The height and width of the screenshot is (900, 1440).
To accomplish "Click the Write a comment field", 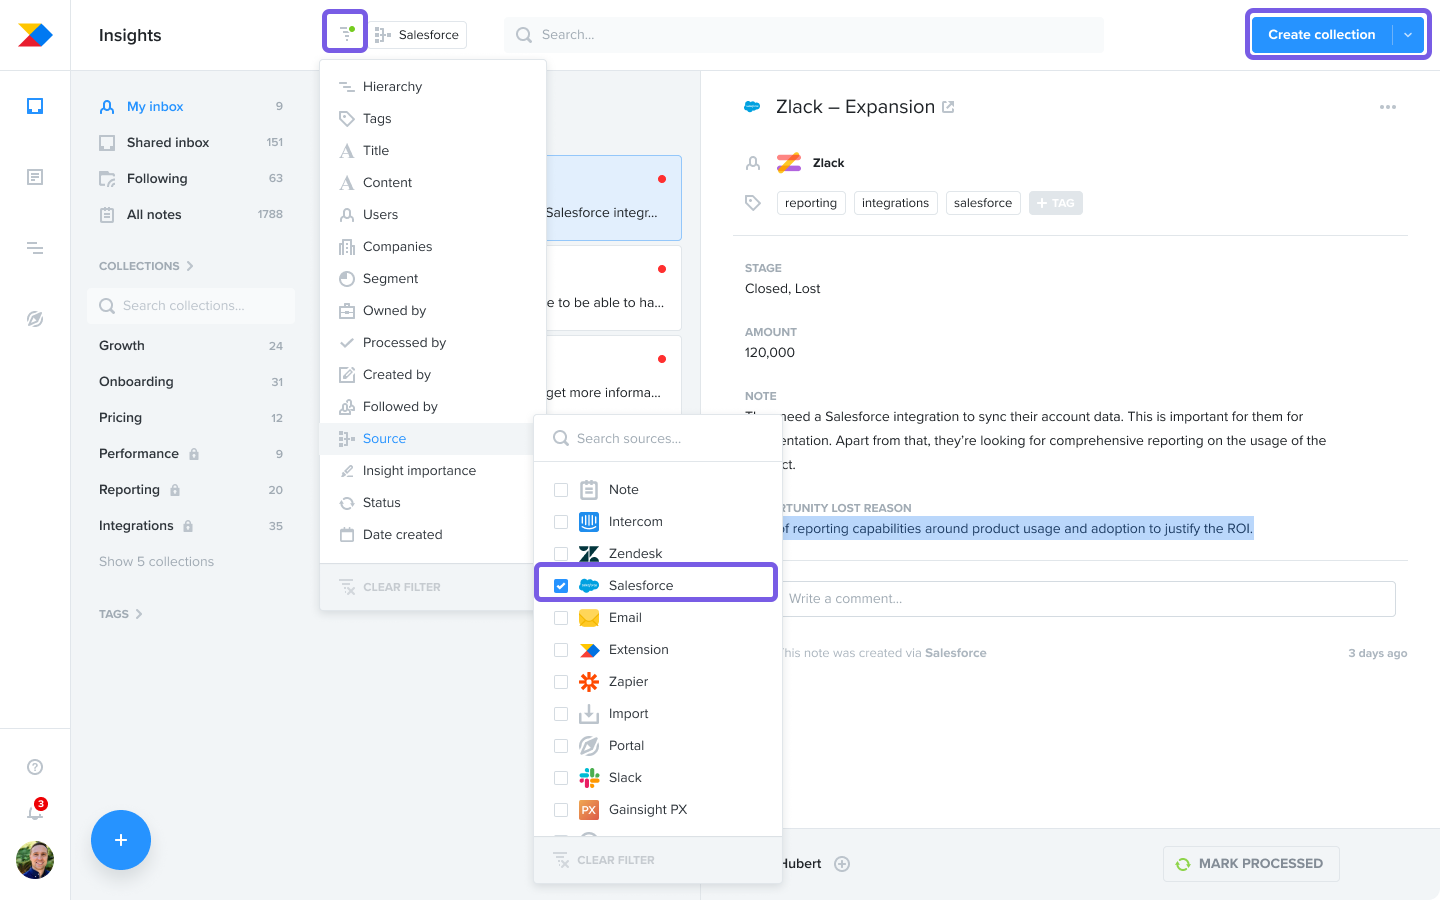I will 1088,599.
